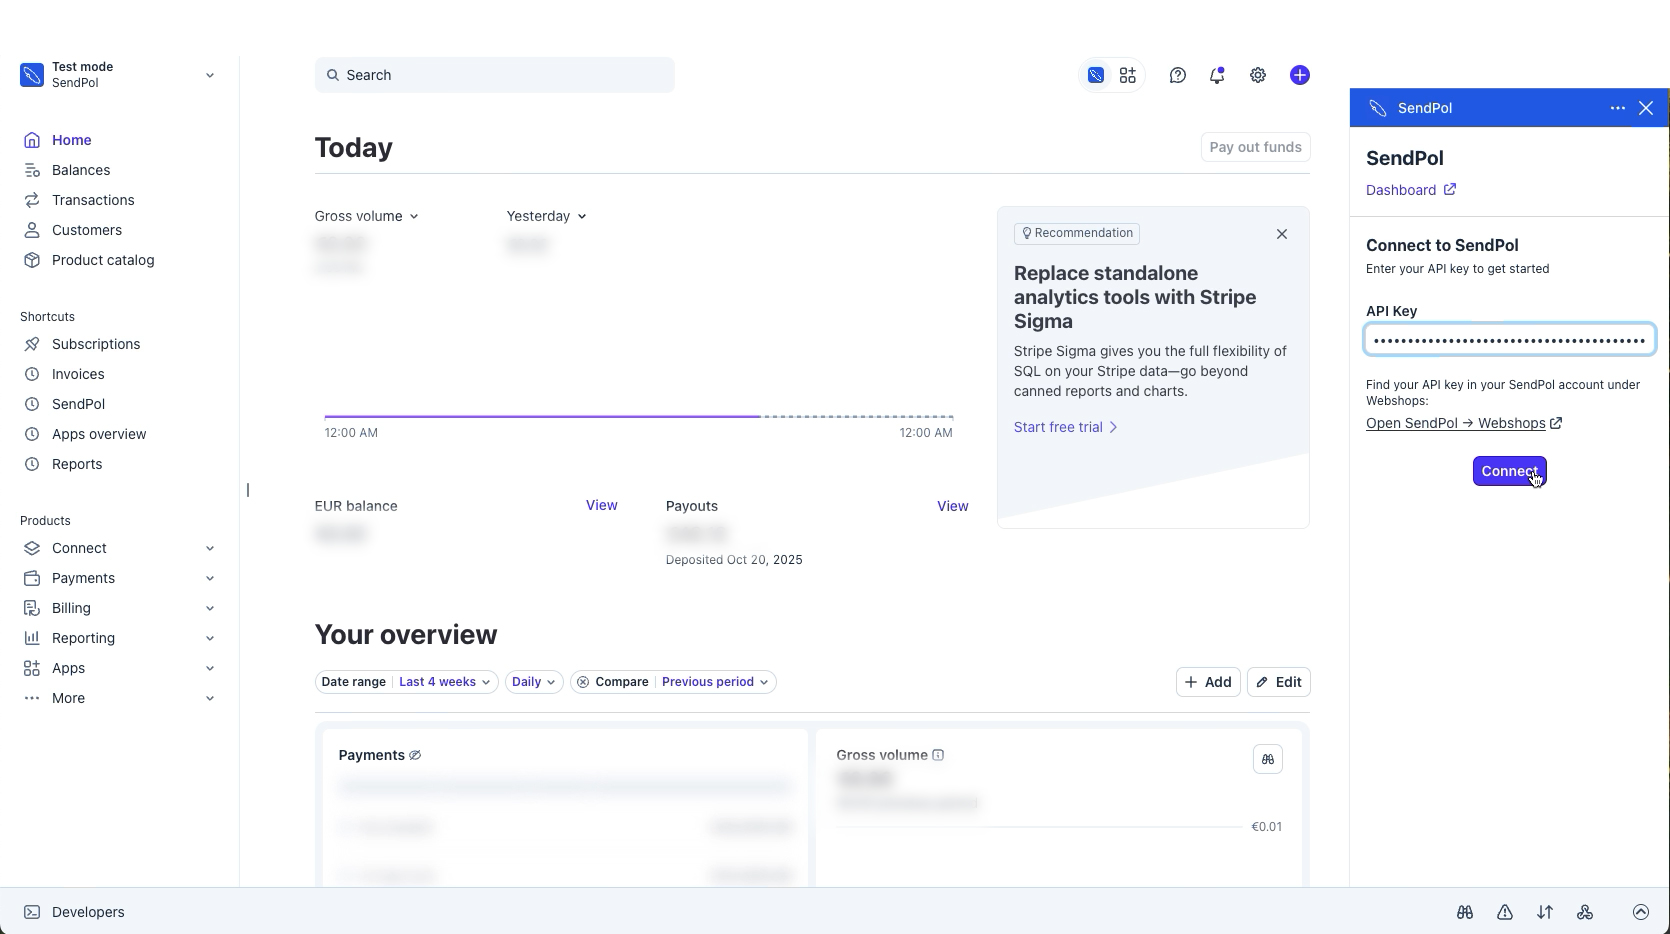Open the apps grid icon in top bar
Screen dimensions: 1670x934
[1128, 75]
